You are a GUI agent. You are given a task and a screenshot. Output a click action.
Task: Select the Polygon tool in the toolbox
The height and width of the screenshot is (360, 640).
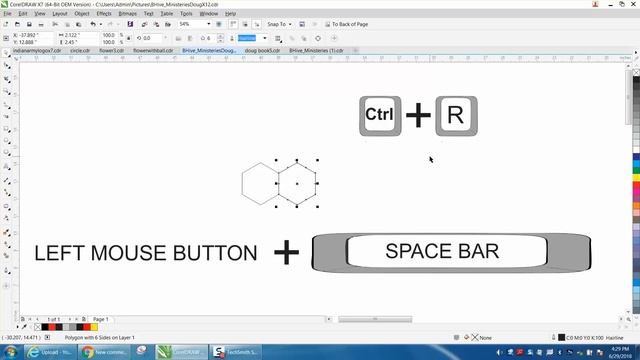(x=6, y=153)
